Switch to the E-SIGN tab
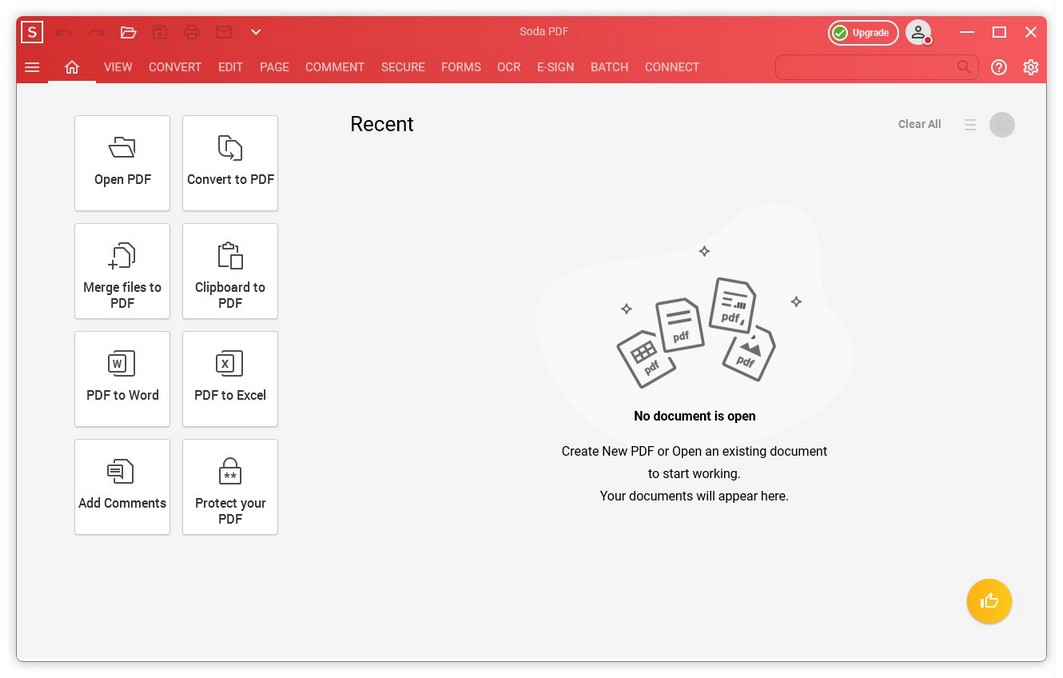This screenshot has height=678, width=1063. (555, 67)
